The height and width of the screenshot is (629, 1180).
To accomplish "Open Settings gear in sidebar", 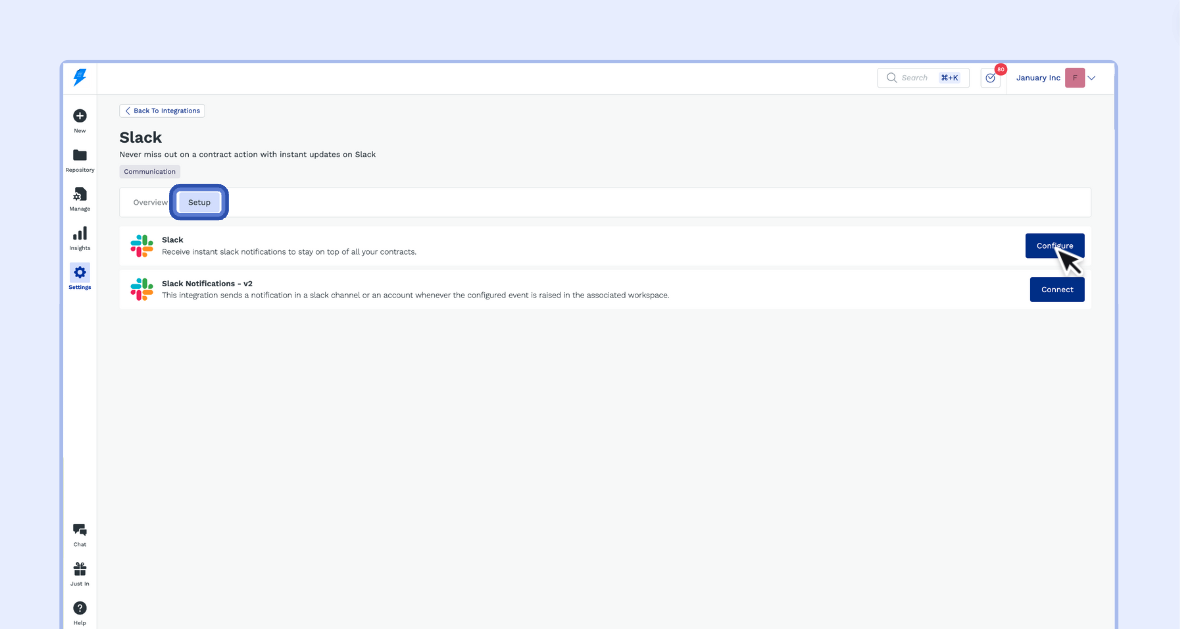I will pos(80,276).
